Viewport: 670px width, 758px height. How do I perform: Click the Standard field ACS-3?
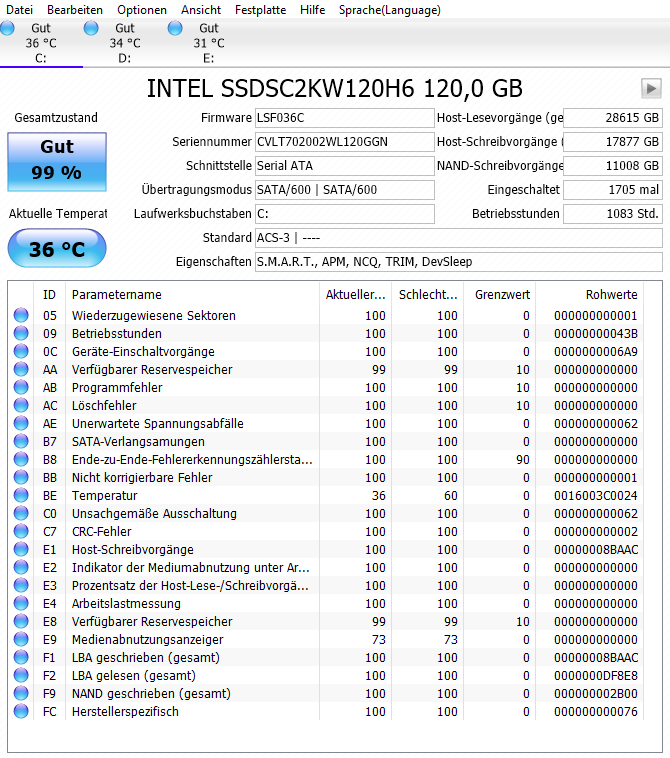pos(459,238)
